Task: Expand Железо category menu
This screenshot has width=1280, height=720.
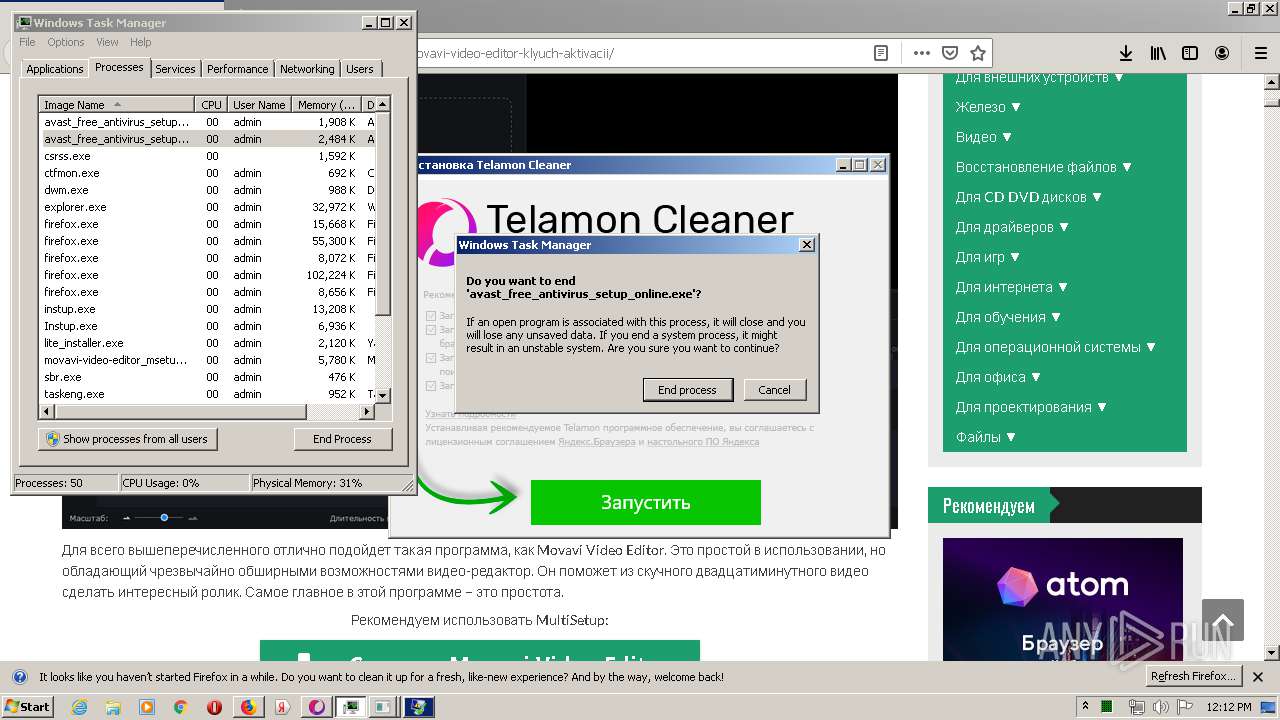Action: tap(988, 107)
